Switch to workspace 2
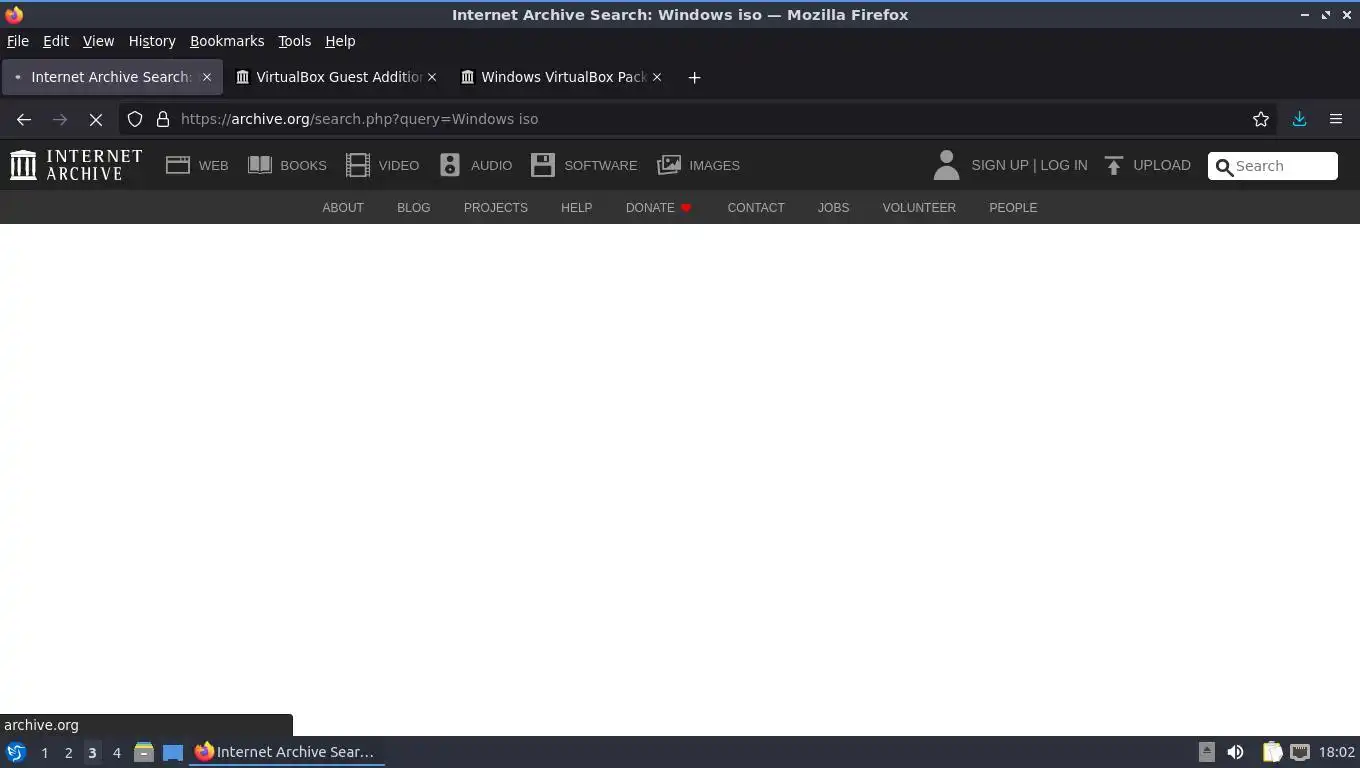The width and height of the screenshot is (1360, 768). [68, 752]
